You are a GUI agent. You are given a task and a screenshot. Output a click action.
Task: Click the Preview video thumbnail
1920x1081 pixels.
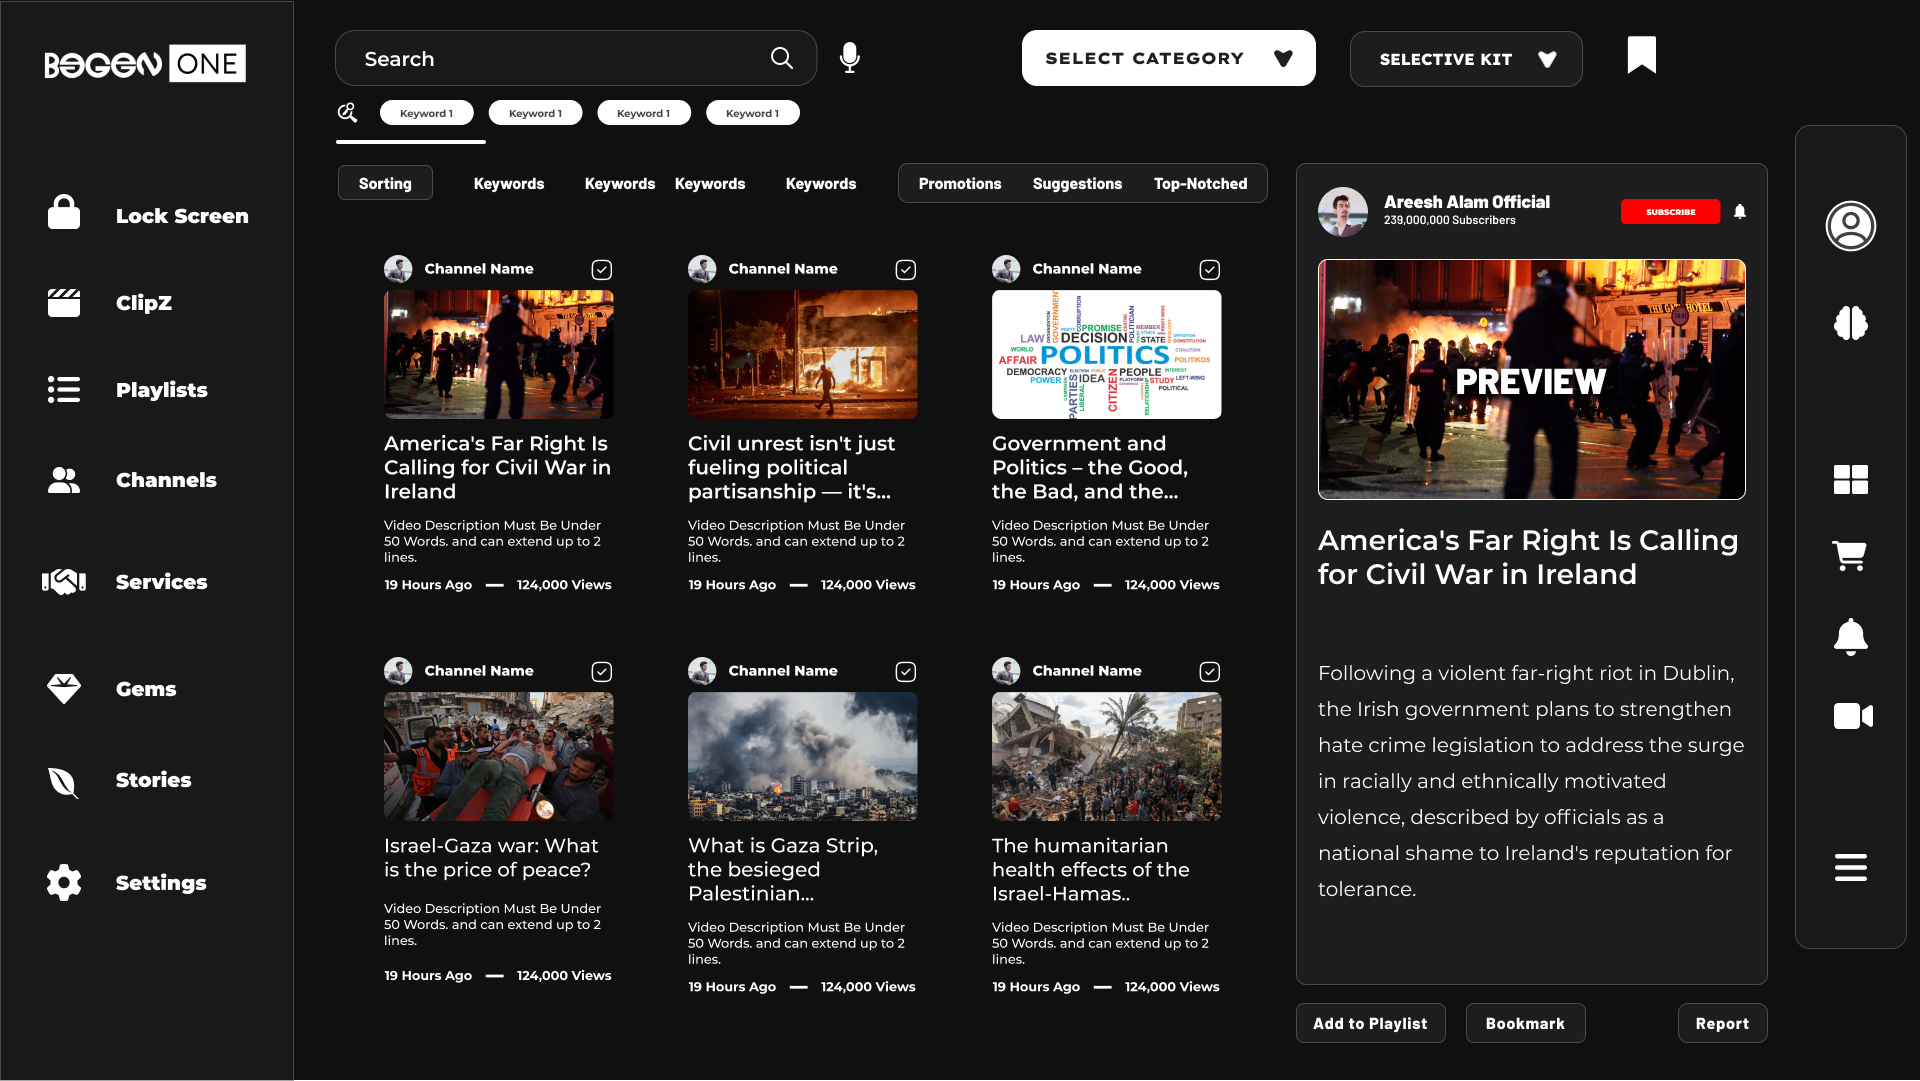(1531, 380)
